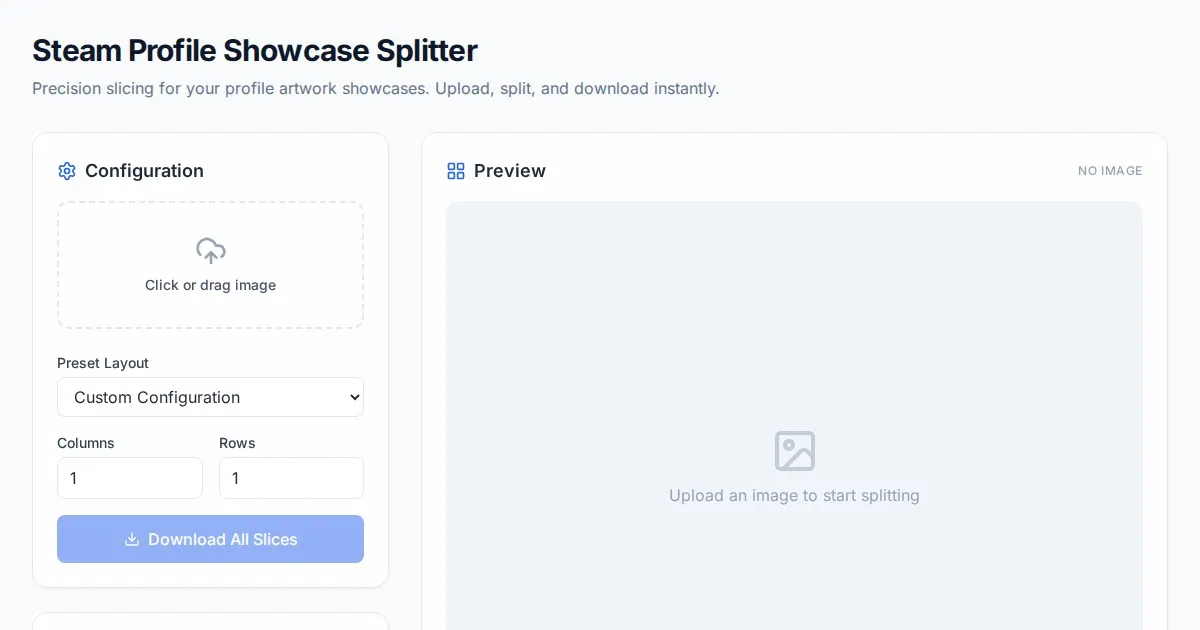Click the Rows field label
This screenshot has height=630, width=1200.
click(237, 443)
